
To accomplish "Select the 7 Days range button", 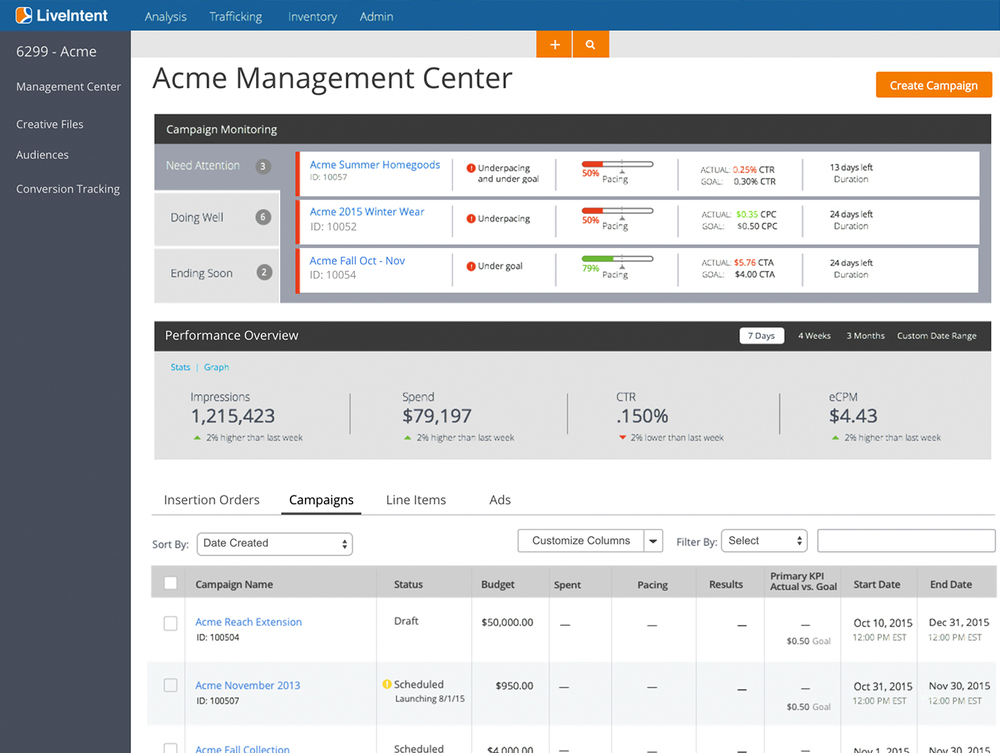I will [x=761, y=335].
